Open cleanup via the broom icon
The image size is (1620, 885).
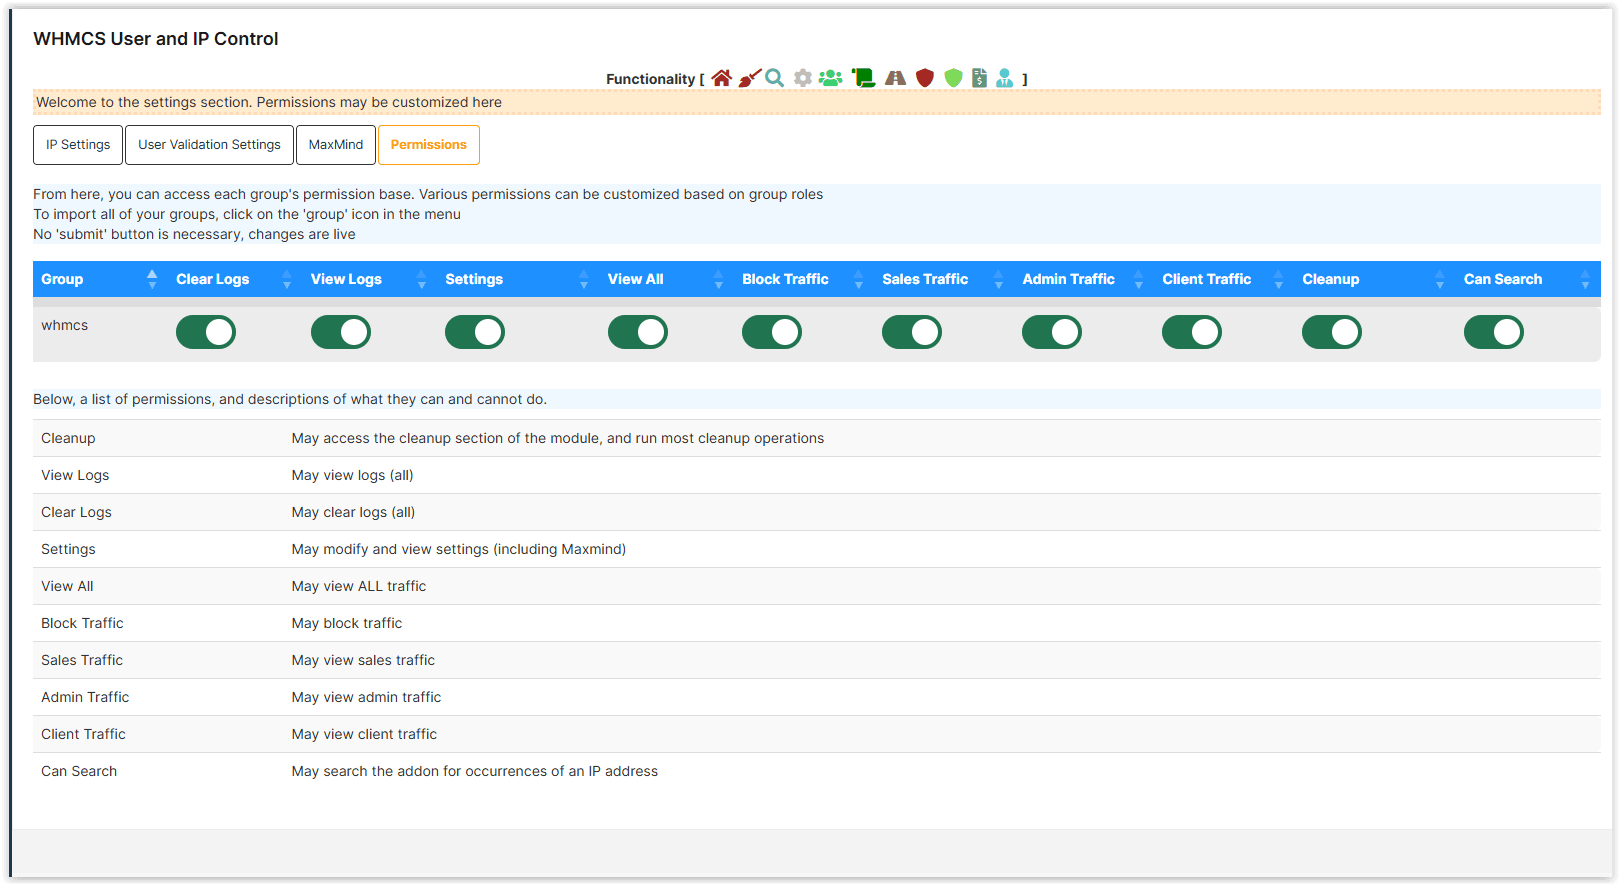pyautogui.click(x=749, y=78)
